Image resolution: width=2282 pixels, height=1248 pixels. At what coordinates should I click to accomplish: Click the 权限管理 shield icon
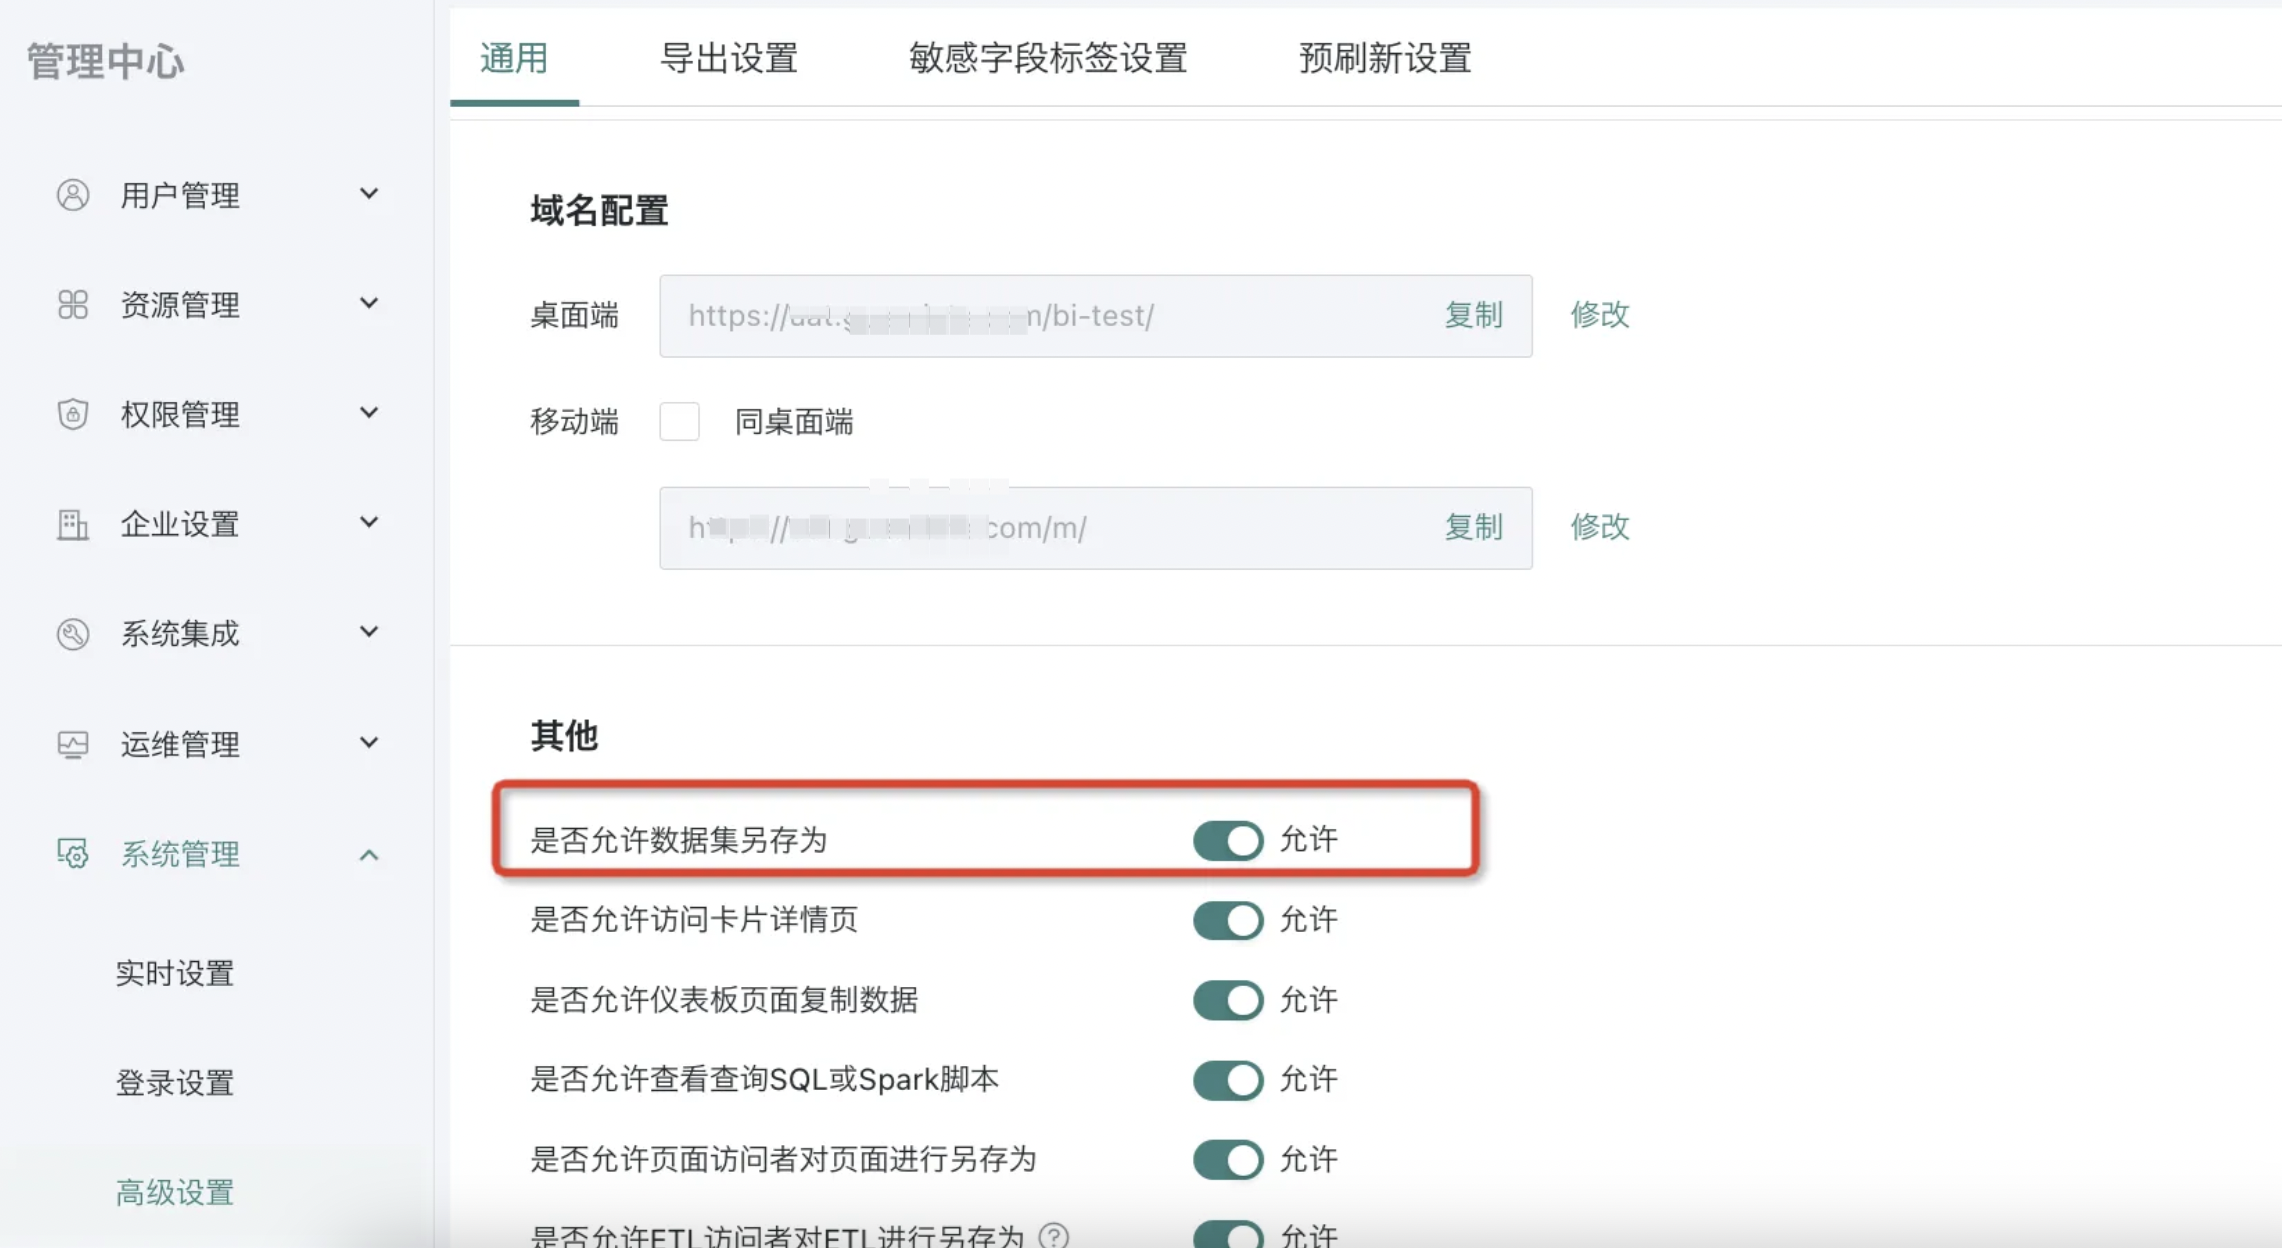coord(73,414)
